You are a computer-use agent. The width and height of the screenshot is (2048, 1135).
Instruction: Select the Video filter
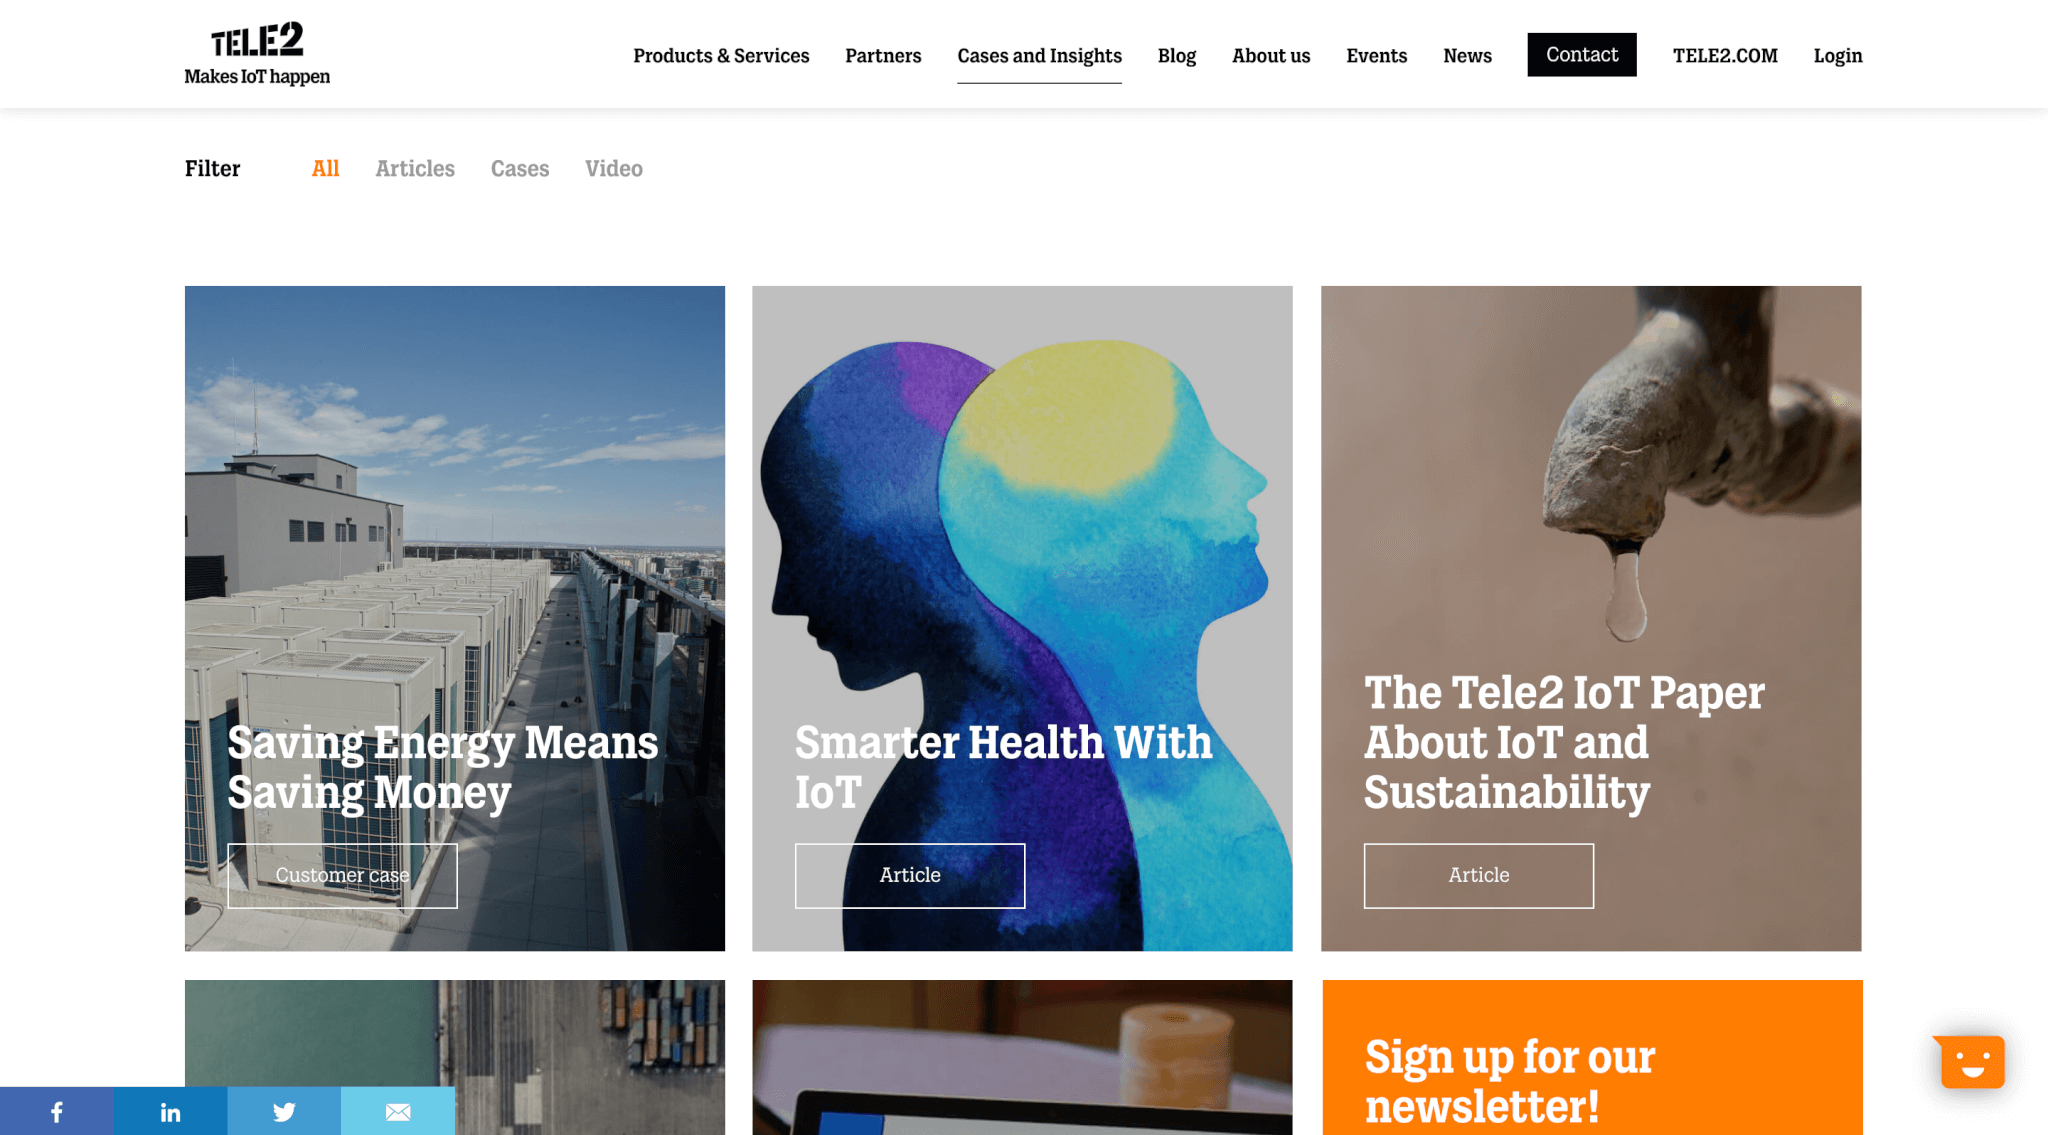click(614, 168)
